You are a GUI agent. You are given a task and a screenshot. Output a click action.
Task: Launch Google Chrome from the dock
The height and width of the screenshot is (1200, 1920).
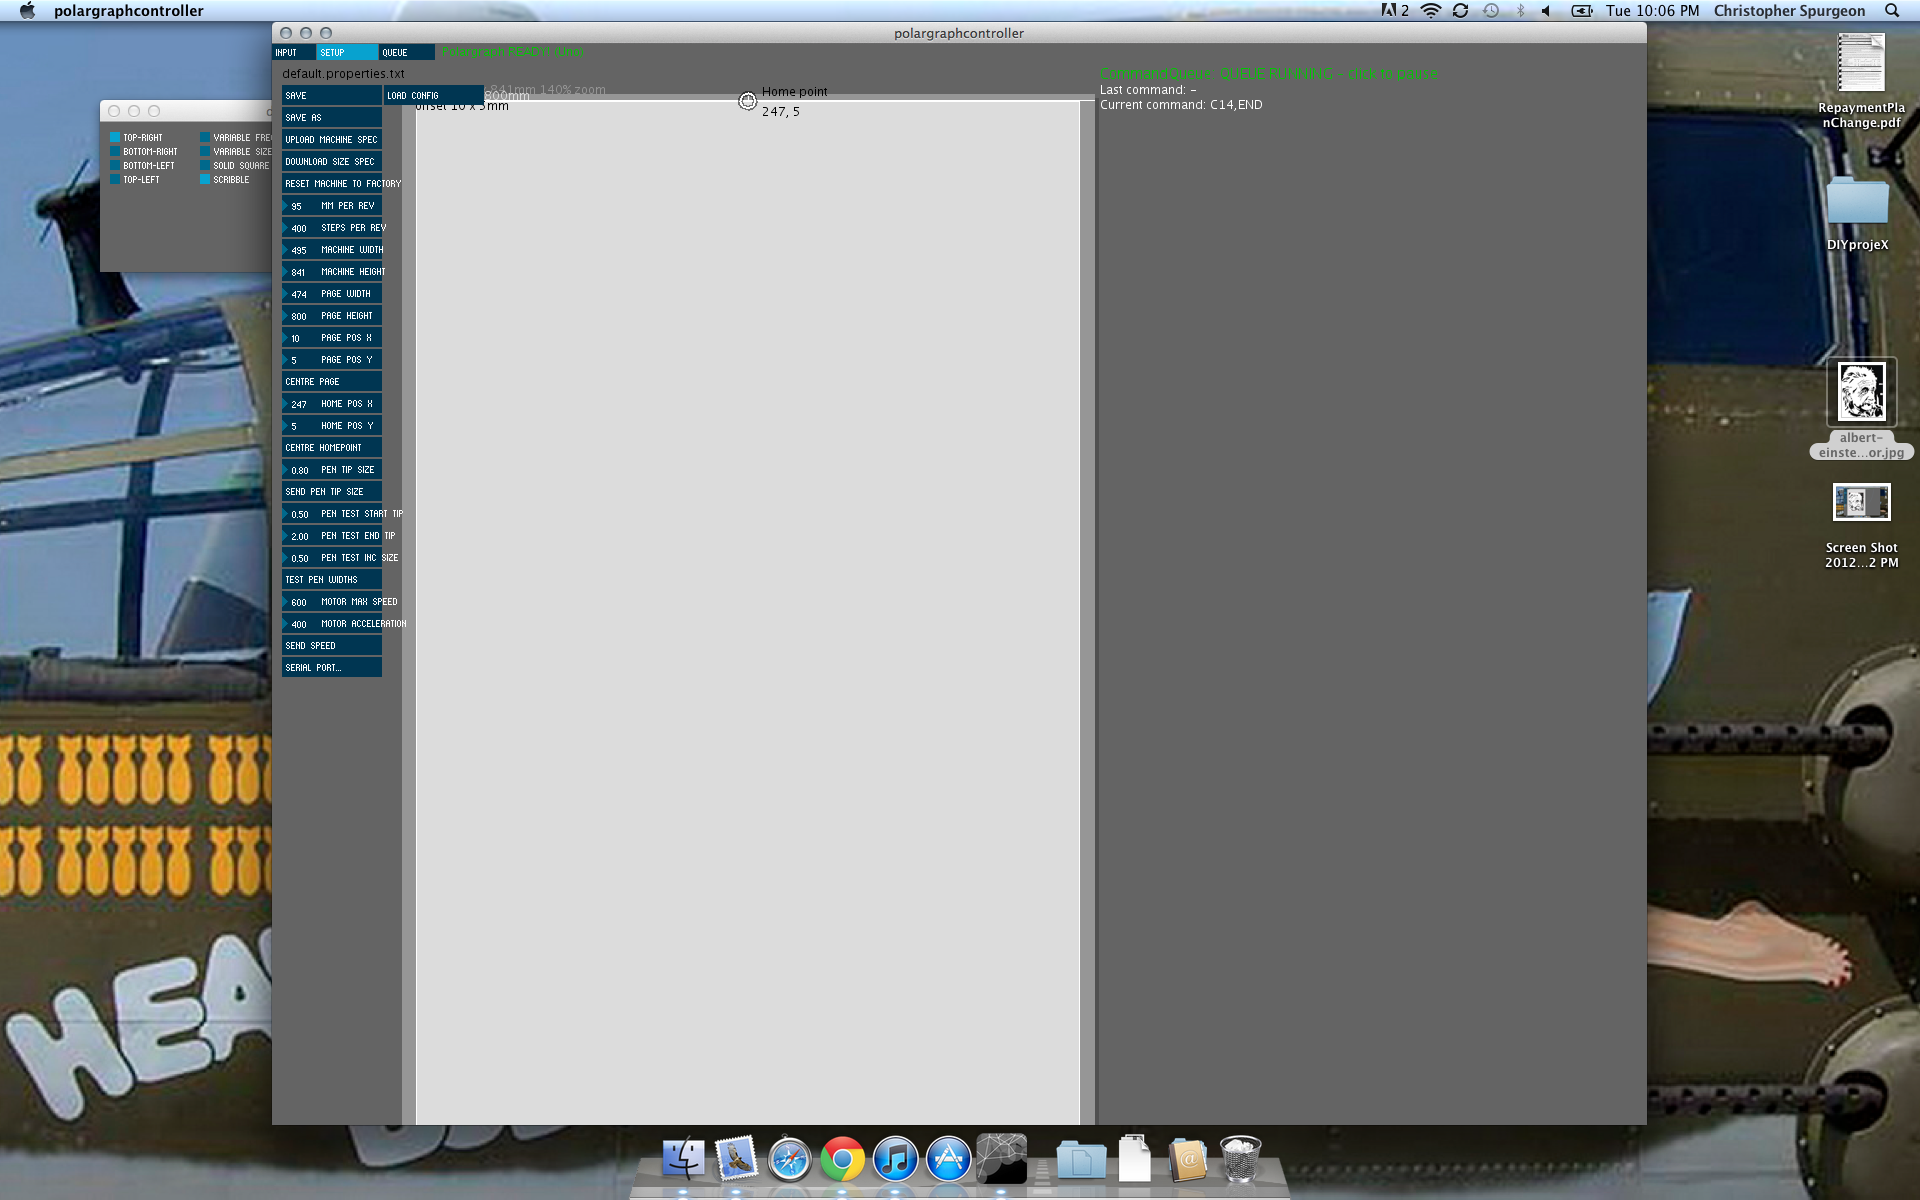click(842, 1160)
